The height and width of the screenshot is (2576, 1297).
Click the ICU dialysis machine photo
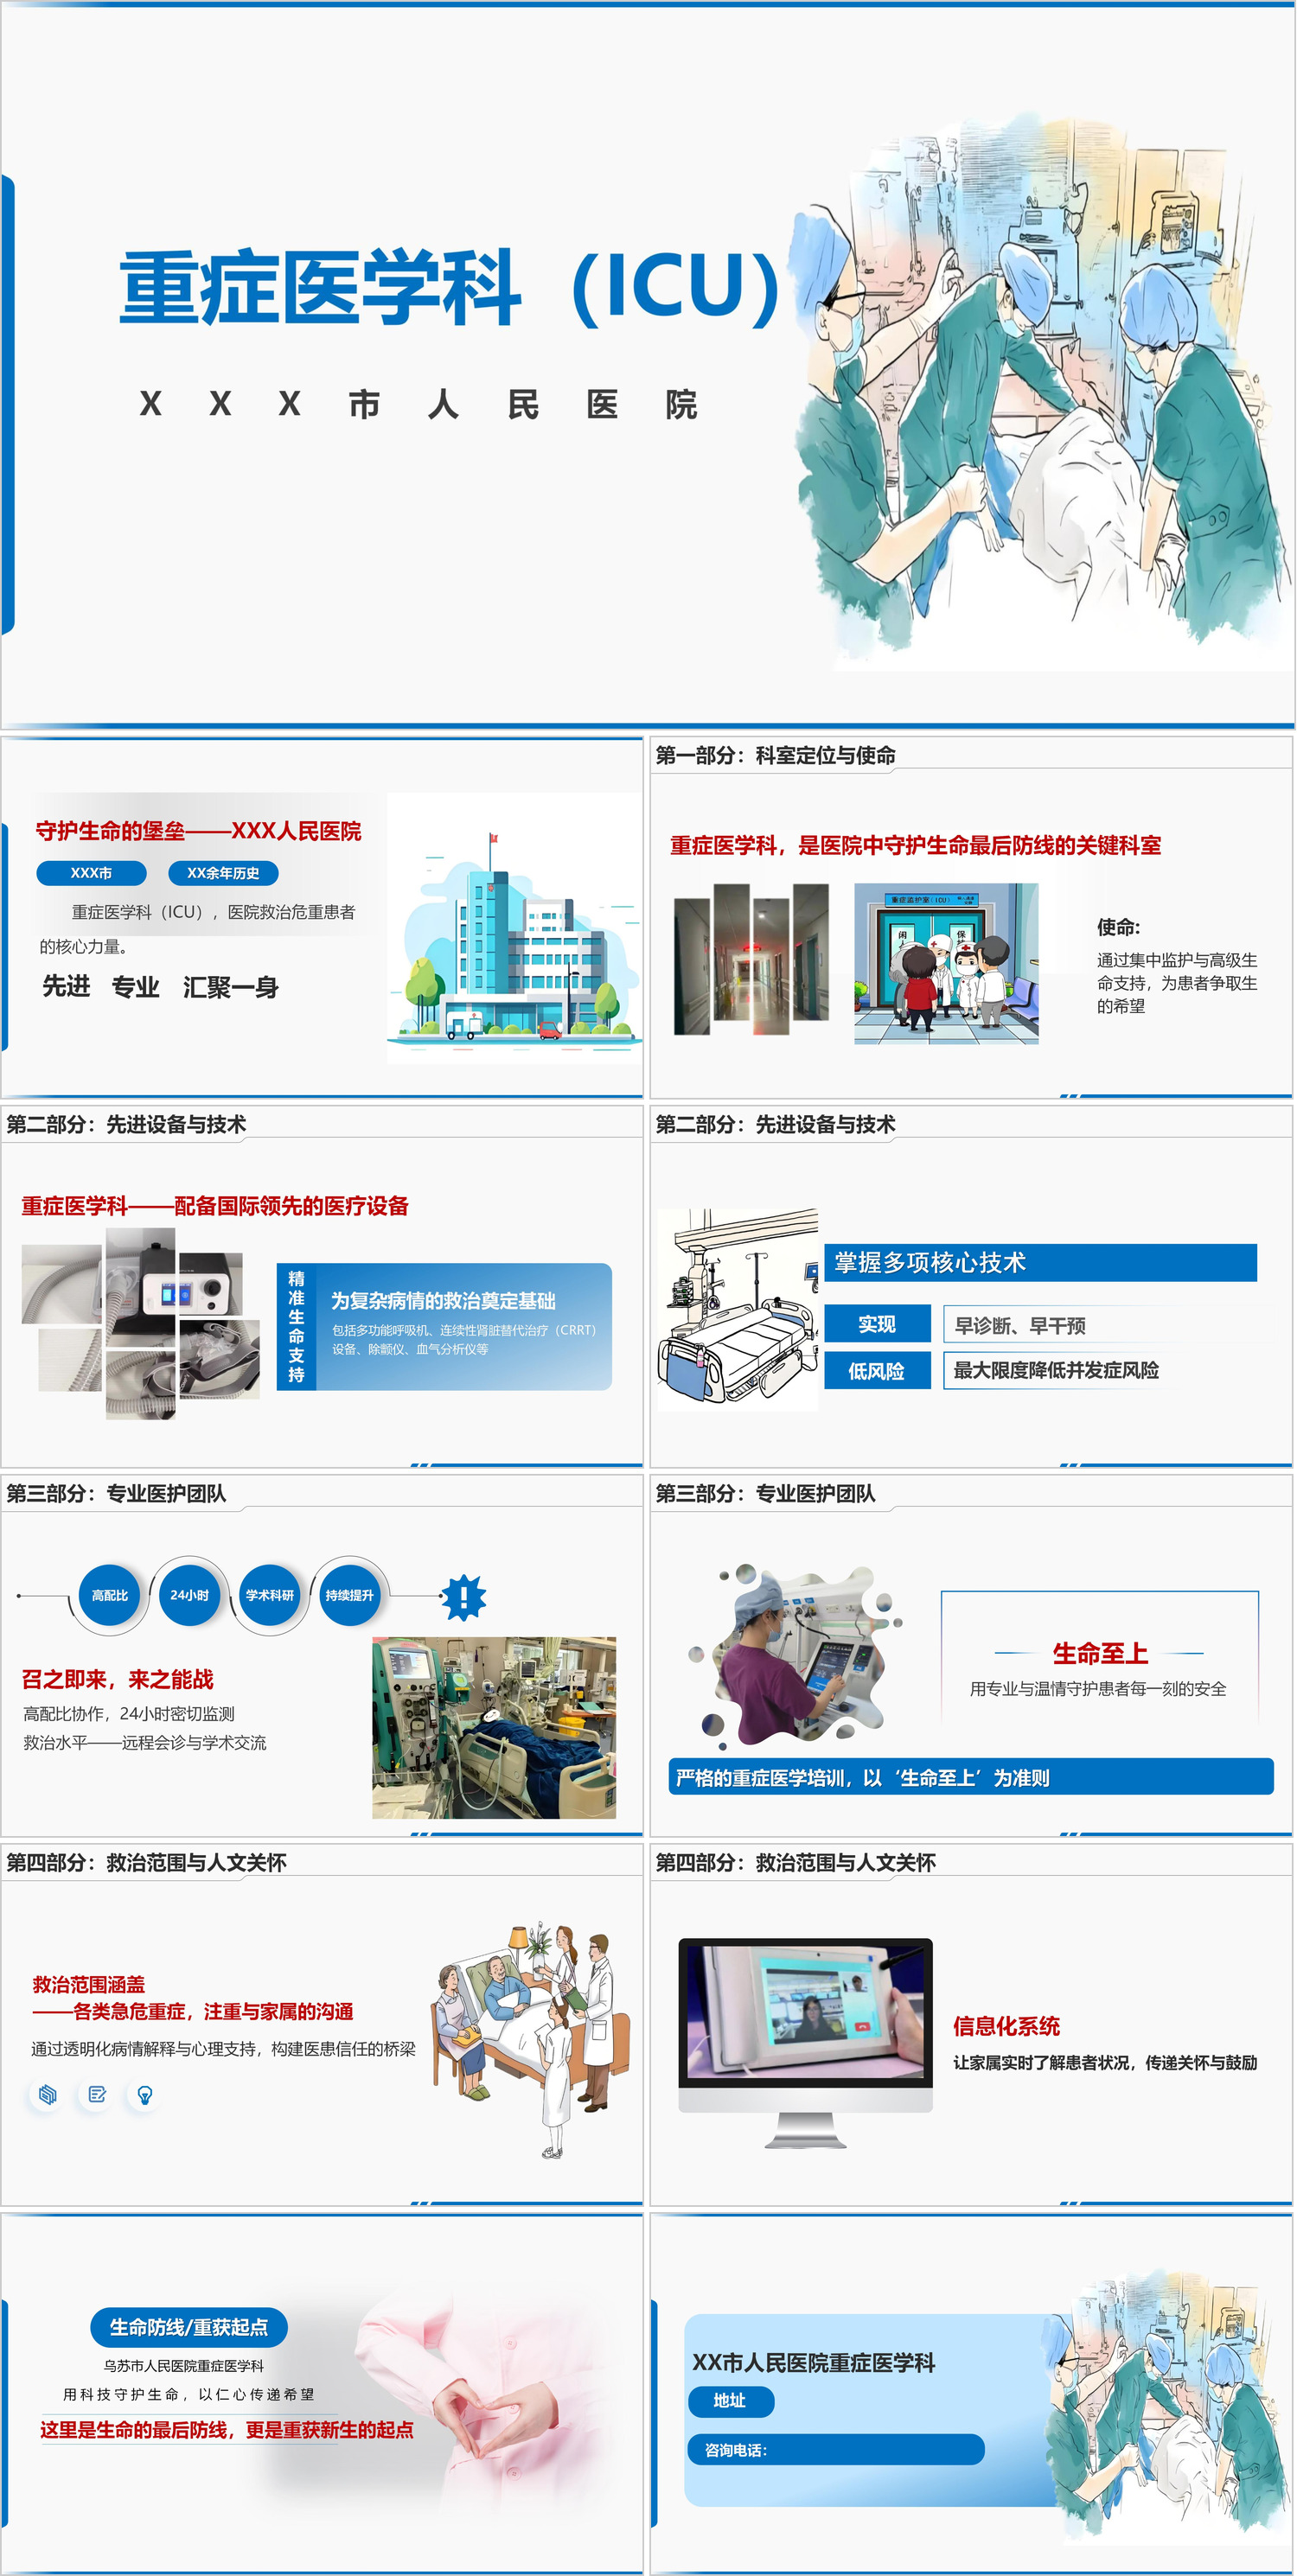pos(494,1727)
